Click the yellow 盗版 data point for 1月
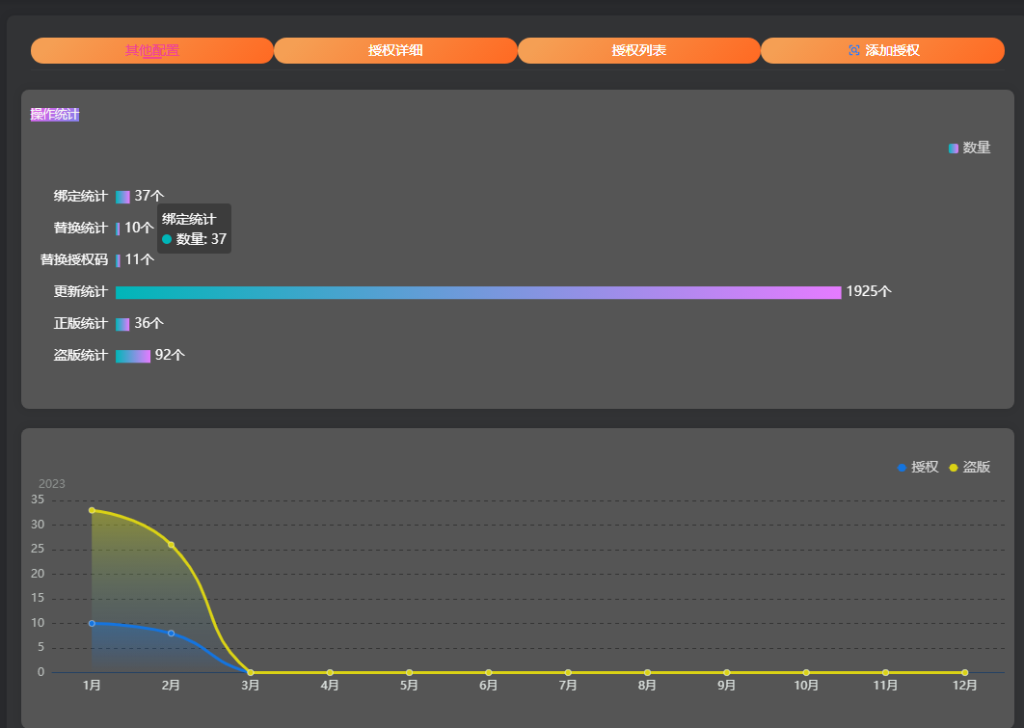 pos(92,510)
